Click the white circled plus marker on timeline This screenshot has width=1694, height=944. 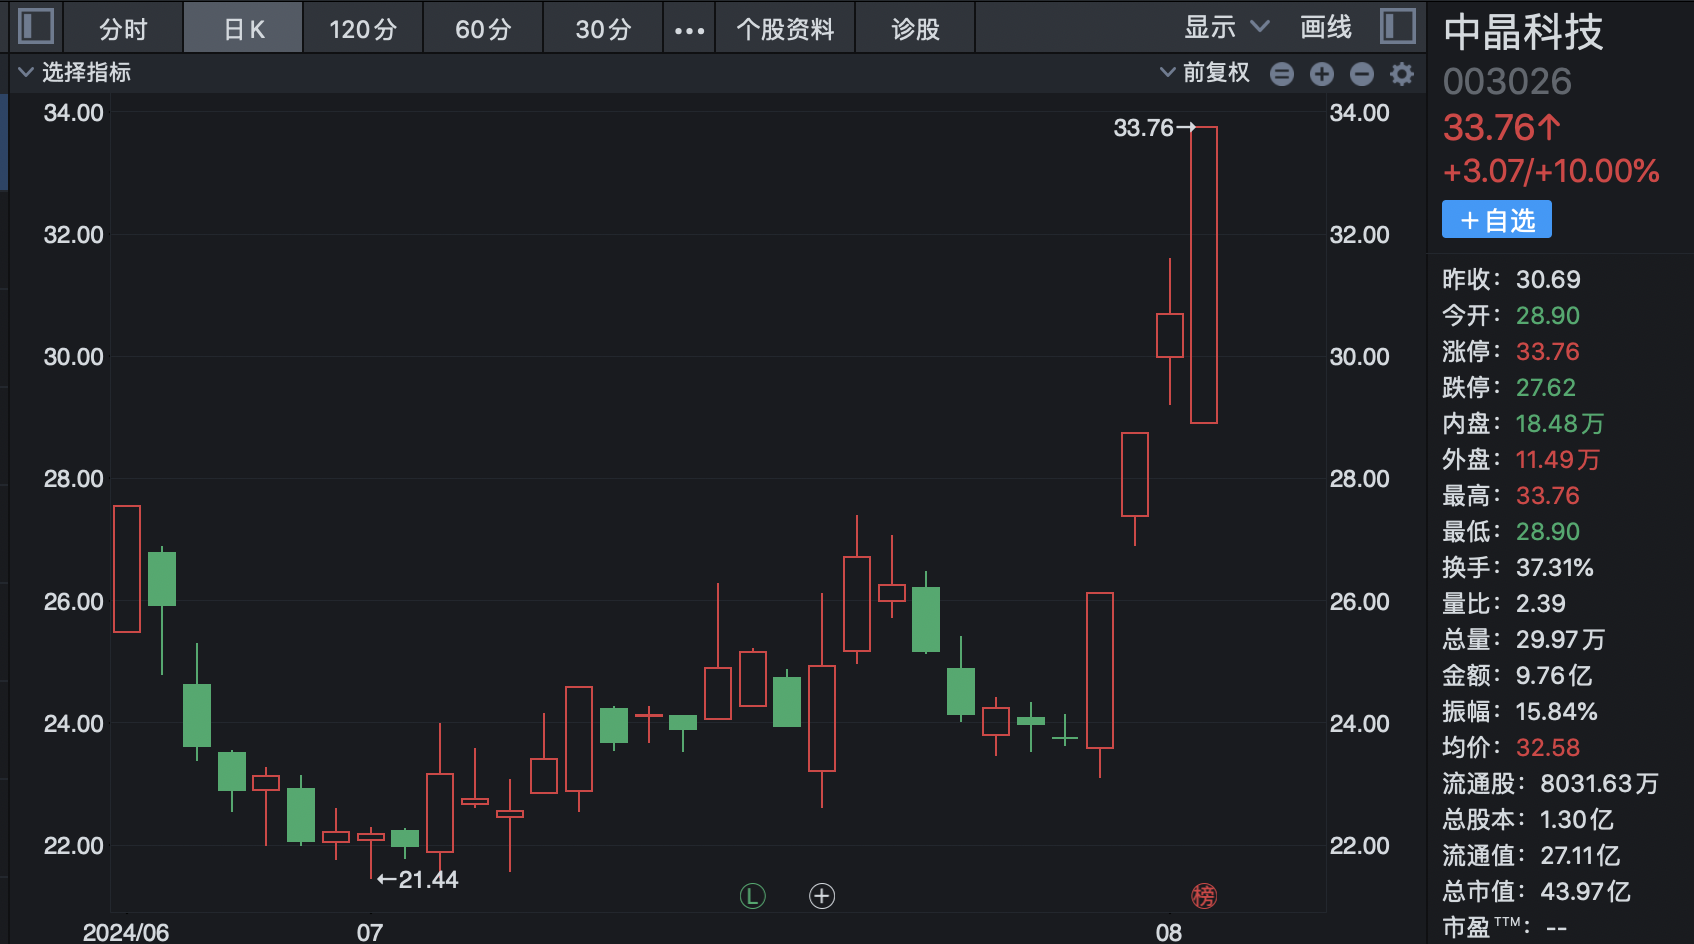coord(822,896)
